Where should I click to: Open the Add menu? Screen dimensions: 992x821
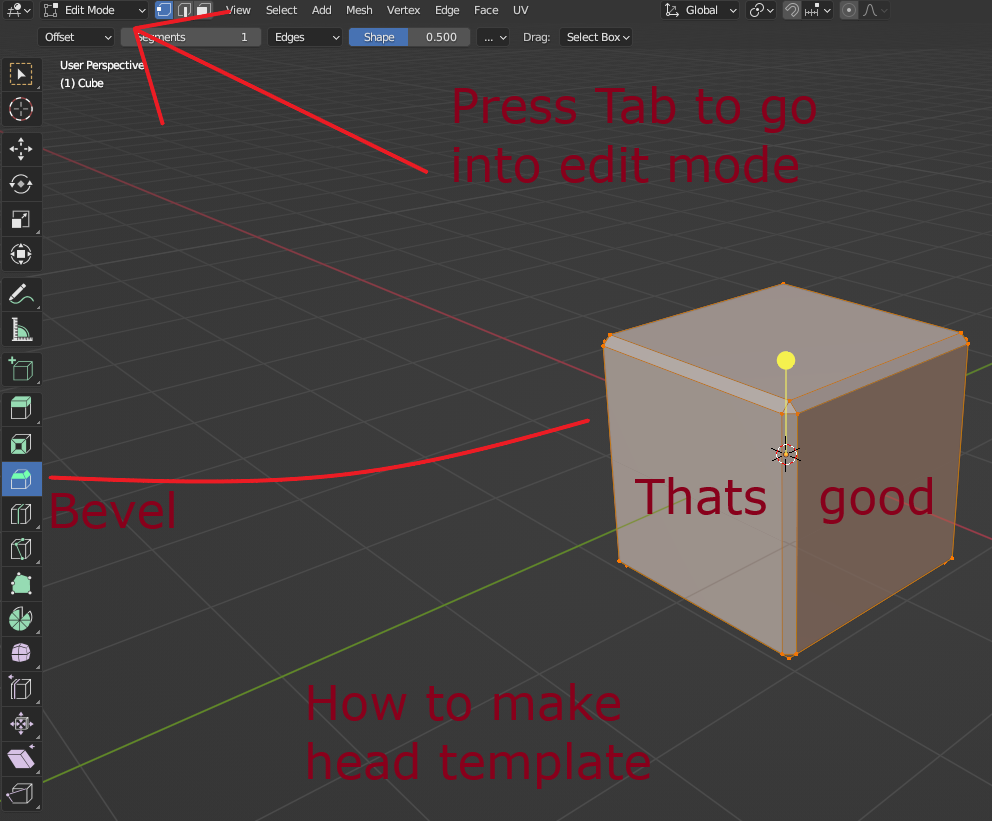click(321, 10)
